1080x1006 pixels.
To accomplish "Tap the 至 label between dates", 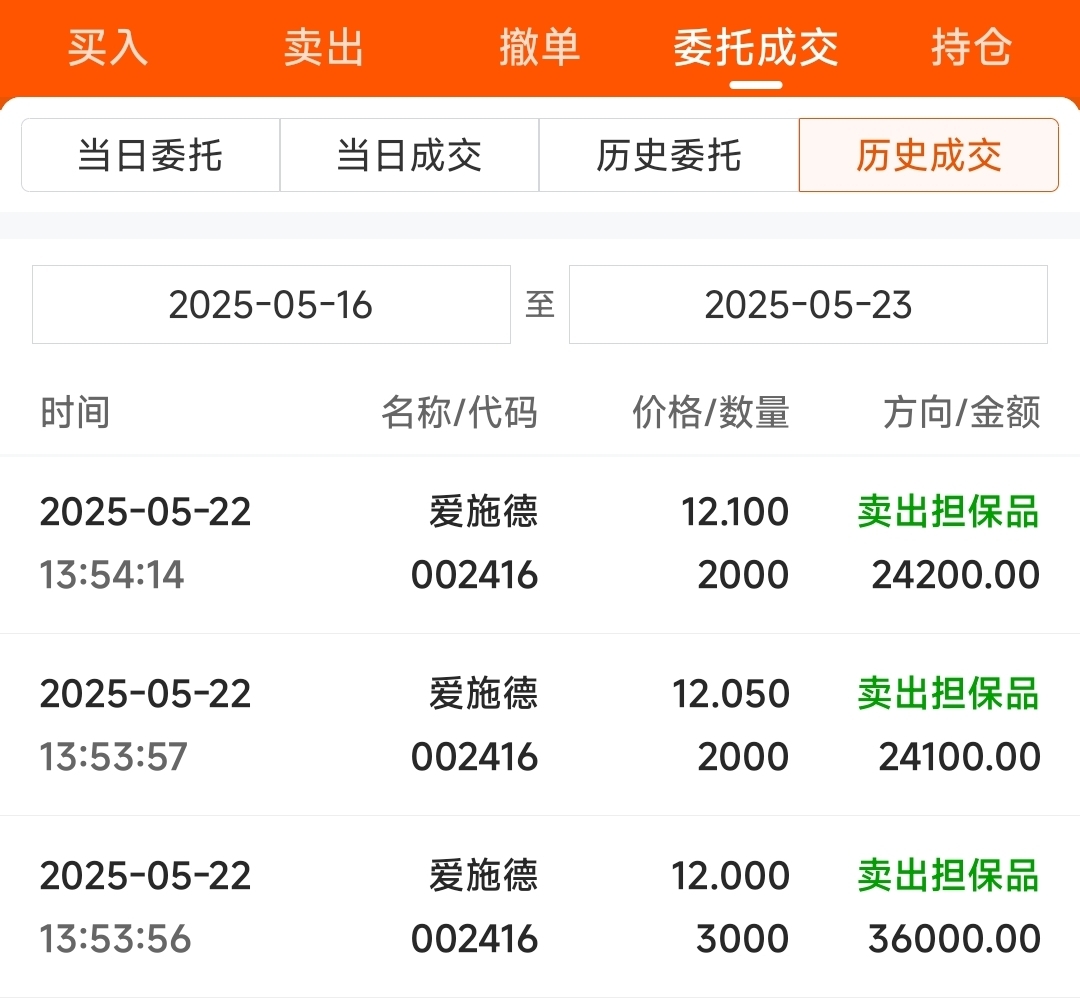I will (x=540, y=304).
